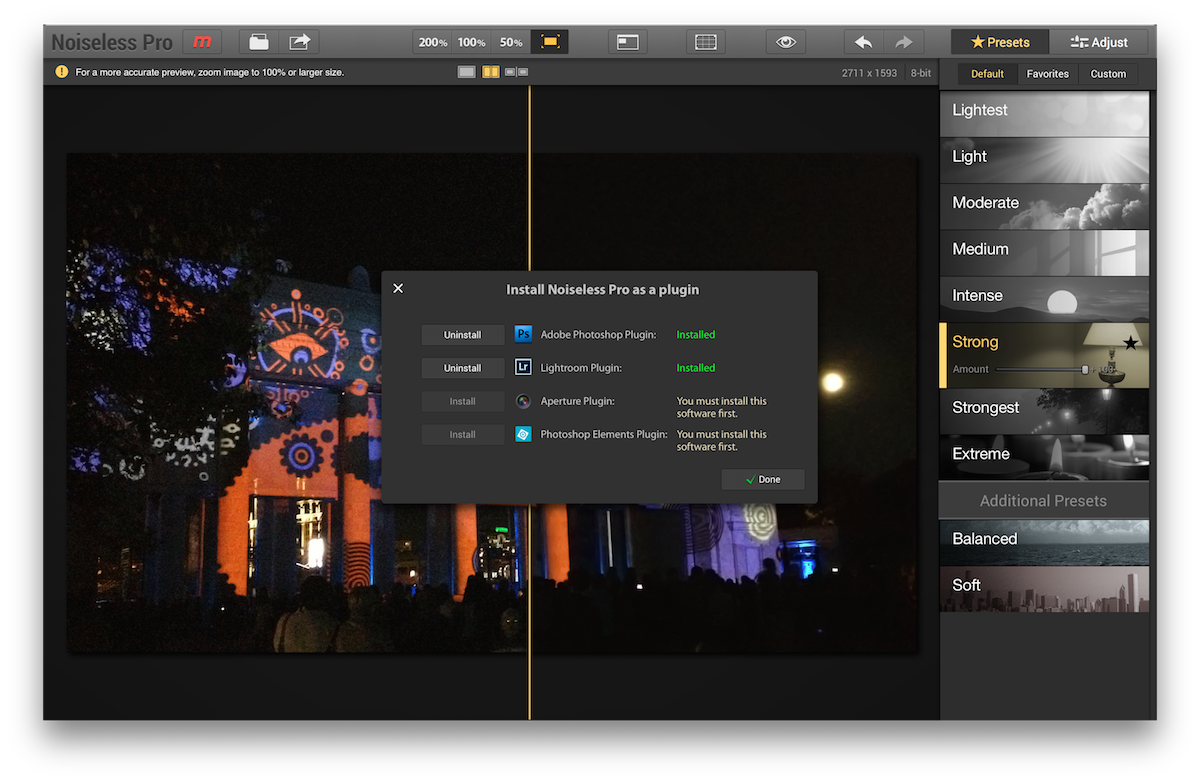Apply the Balanced preset
The image size is (1200, 782).
[x=1044, y=542]
